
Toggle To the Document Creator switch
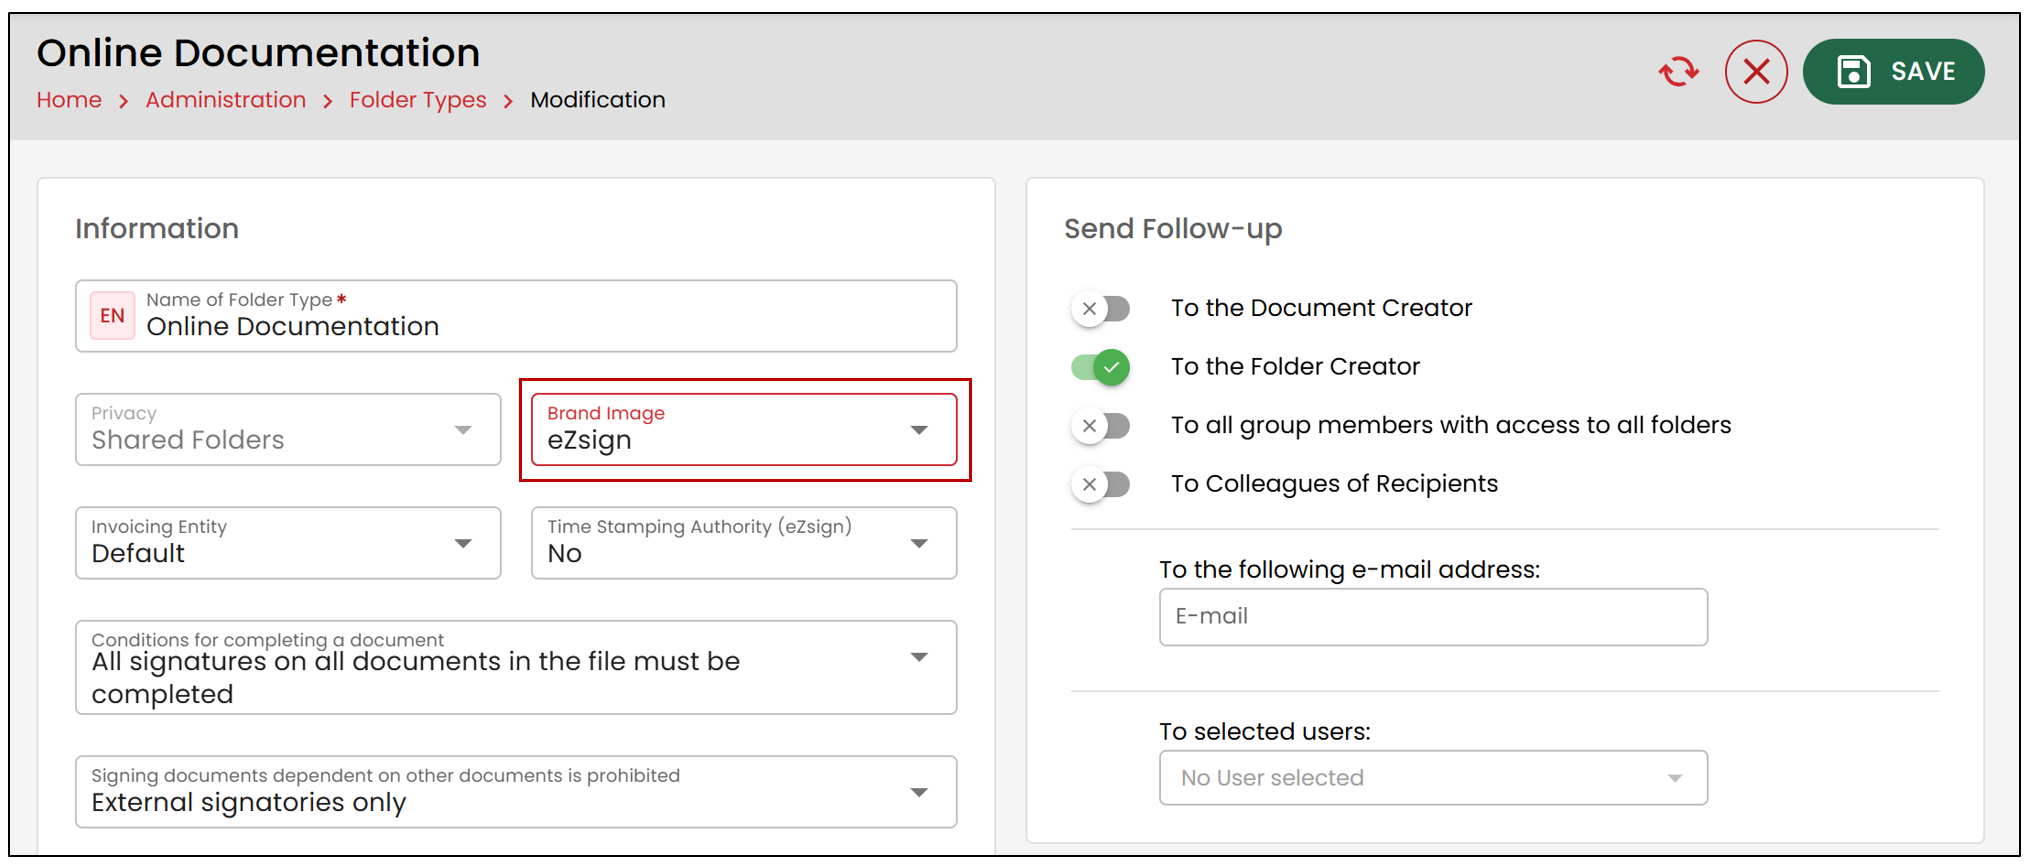(1101, 308)
